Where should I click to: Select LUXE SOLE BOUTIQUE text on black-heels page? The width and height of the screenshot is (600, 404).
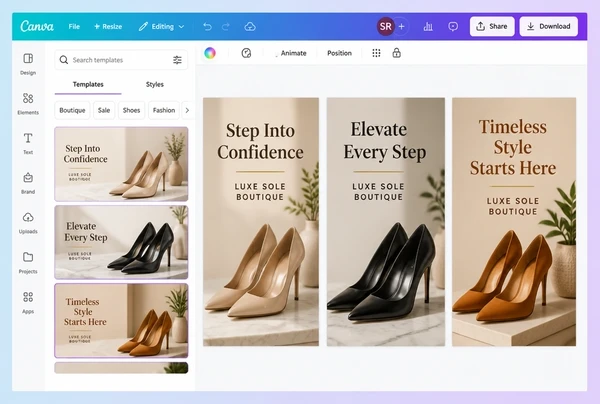click(378, 192)
